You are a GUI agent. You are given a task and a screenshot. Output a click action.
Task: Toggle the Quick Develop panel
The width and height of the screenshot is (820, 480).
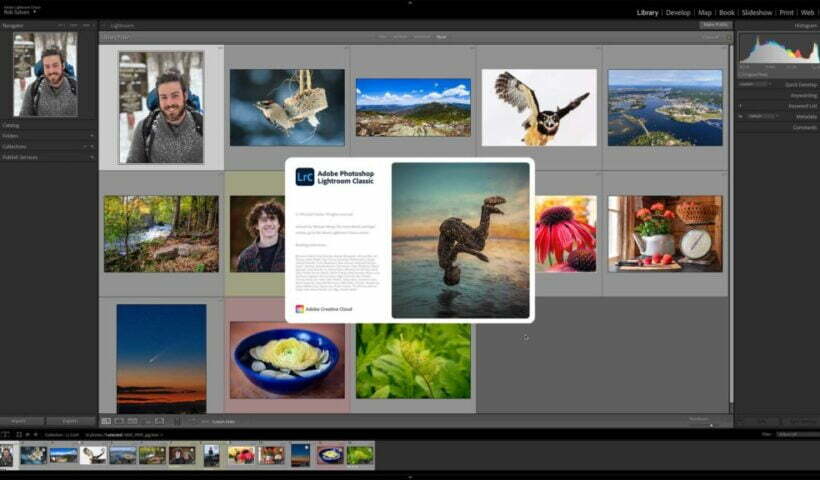pyautogui.click(x=800, y=84)
